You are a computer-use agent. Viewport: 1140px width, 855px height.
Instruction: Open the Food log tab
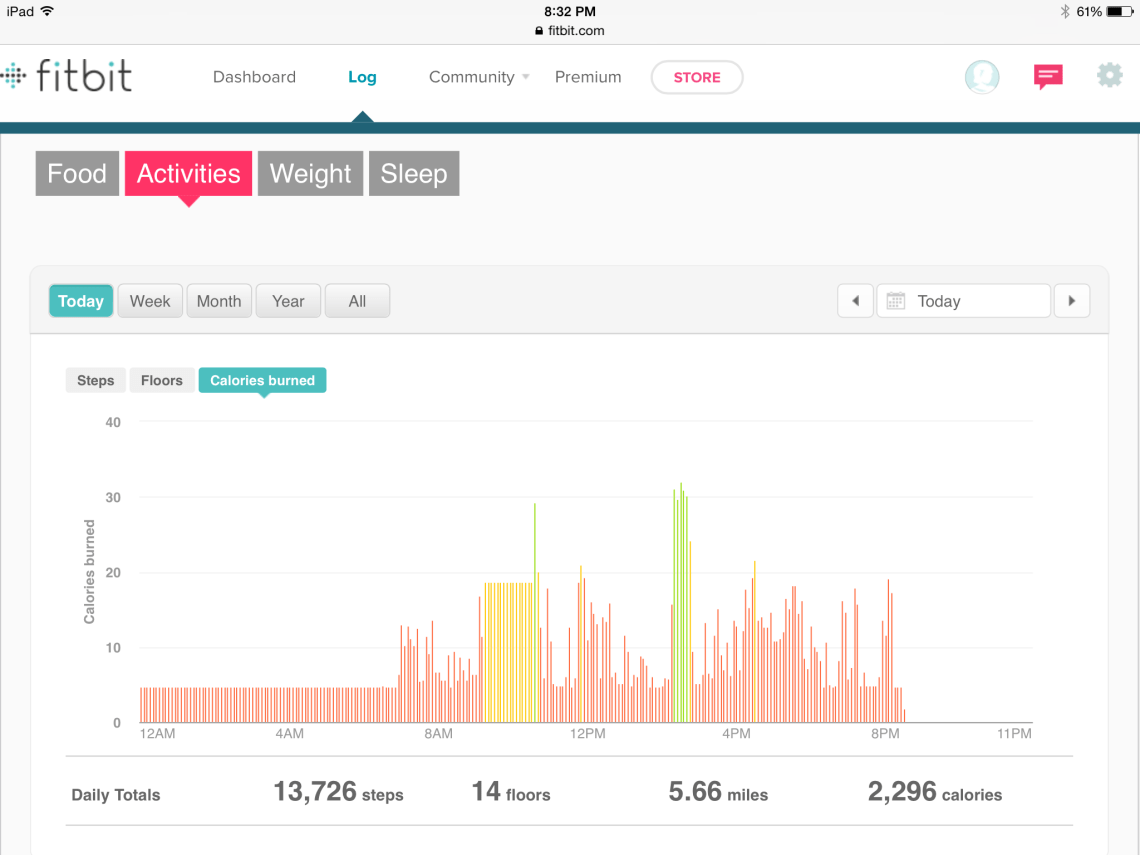(x=77, y=174)
